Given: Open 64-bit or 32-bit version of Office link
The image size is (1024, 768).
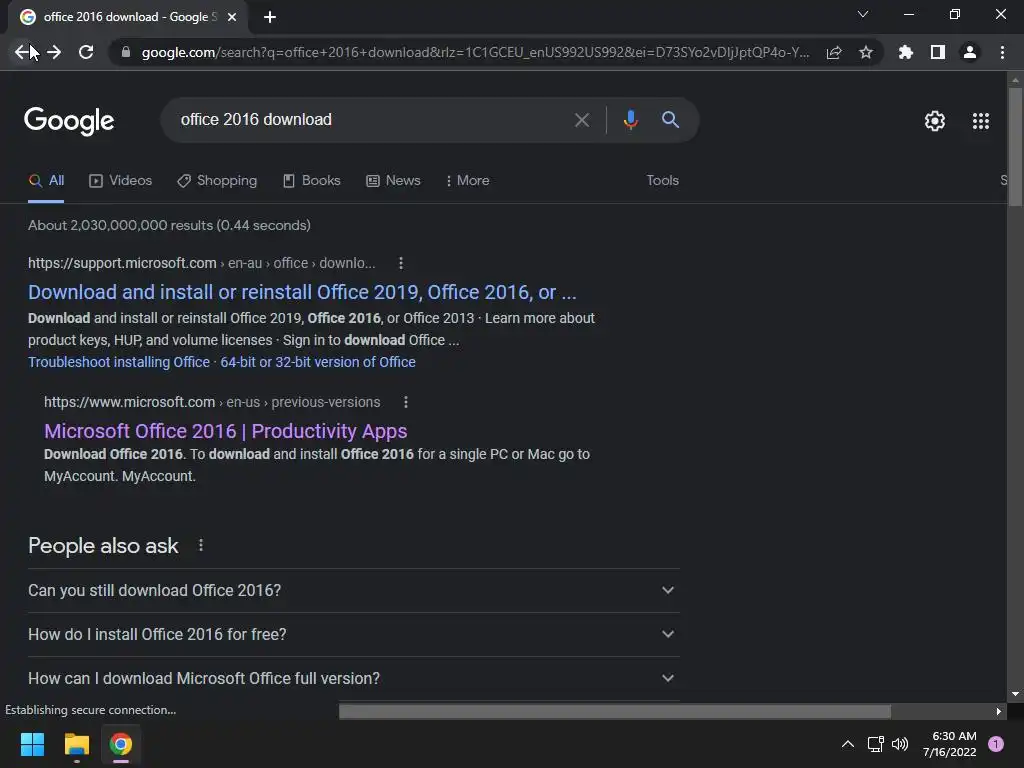Looking at the screenshot, I should click(x=318, y=362).
